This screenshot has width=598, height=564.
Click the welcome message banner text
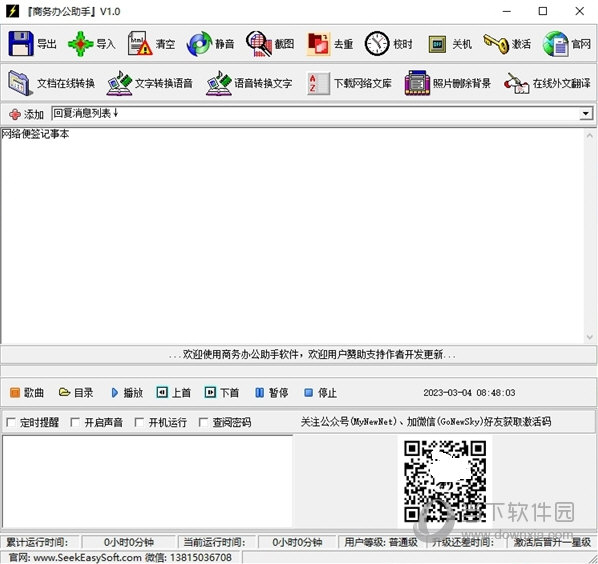(x=312, y=355)
